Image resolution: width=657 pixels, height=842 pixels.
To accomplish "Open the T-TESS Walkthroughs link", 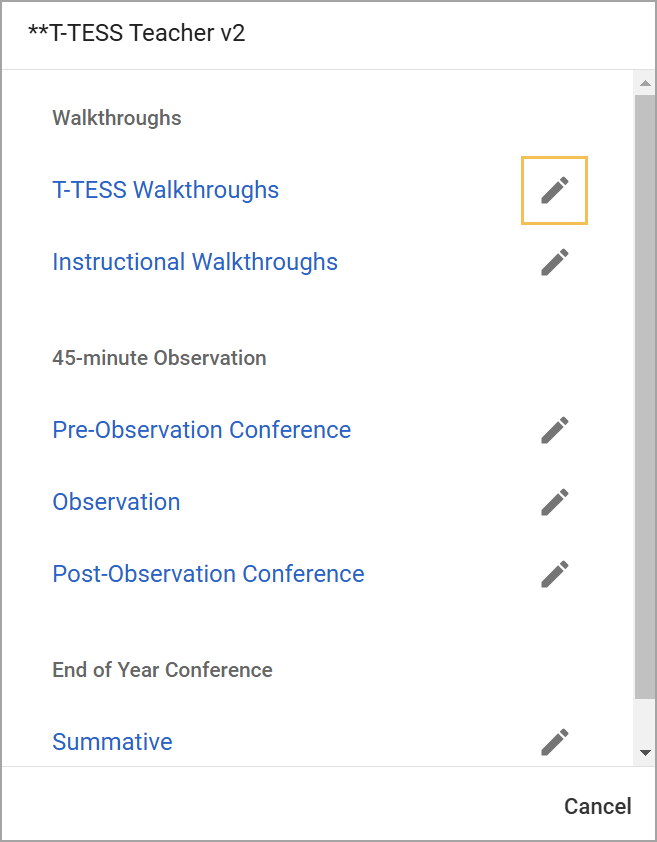I will click(x=165, y=190).
